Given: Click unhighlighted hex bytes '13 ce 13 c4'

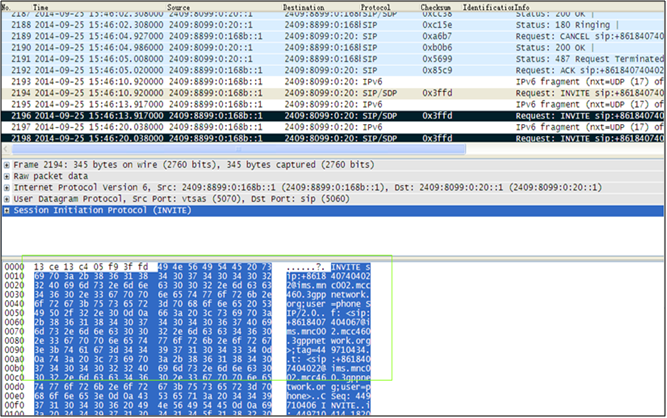Looking at the screenshot, I should [60, 267].
